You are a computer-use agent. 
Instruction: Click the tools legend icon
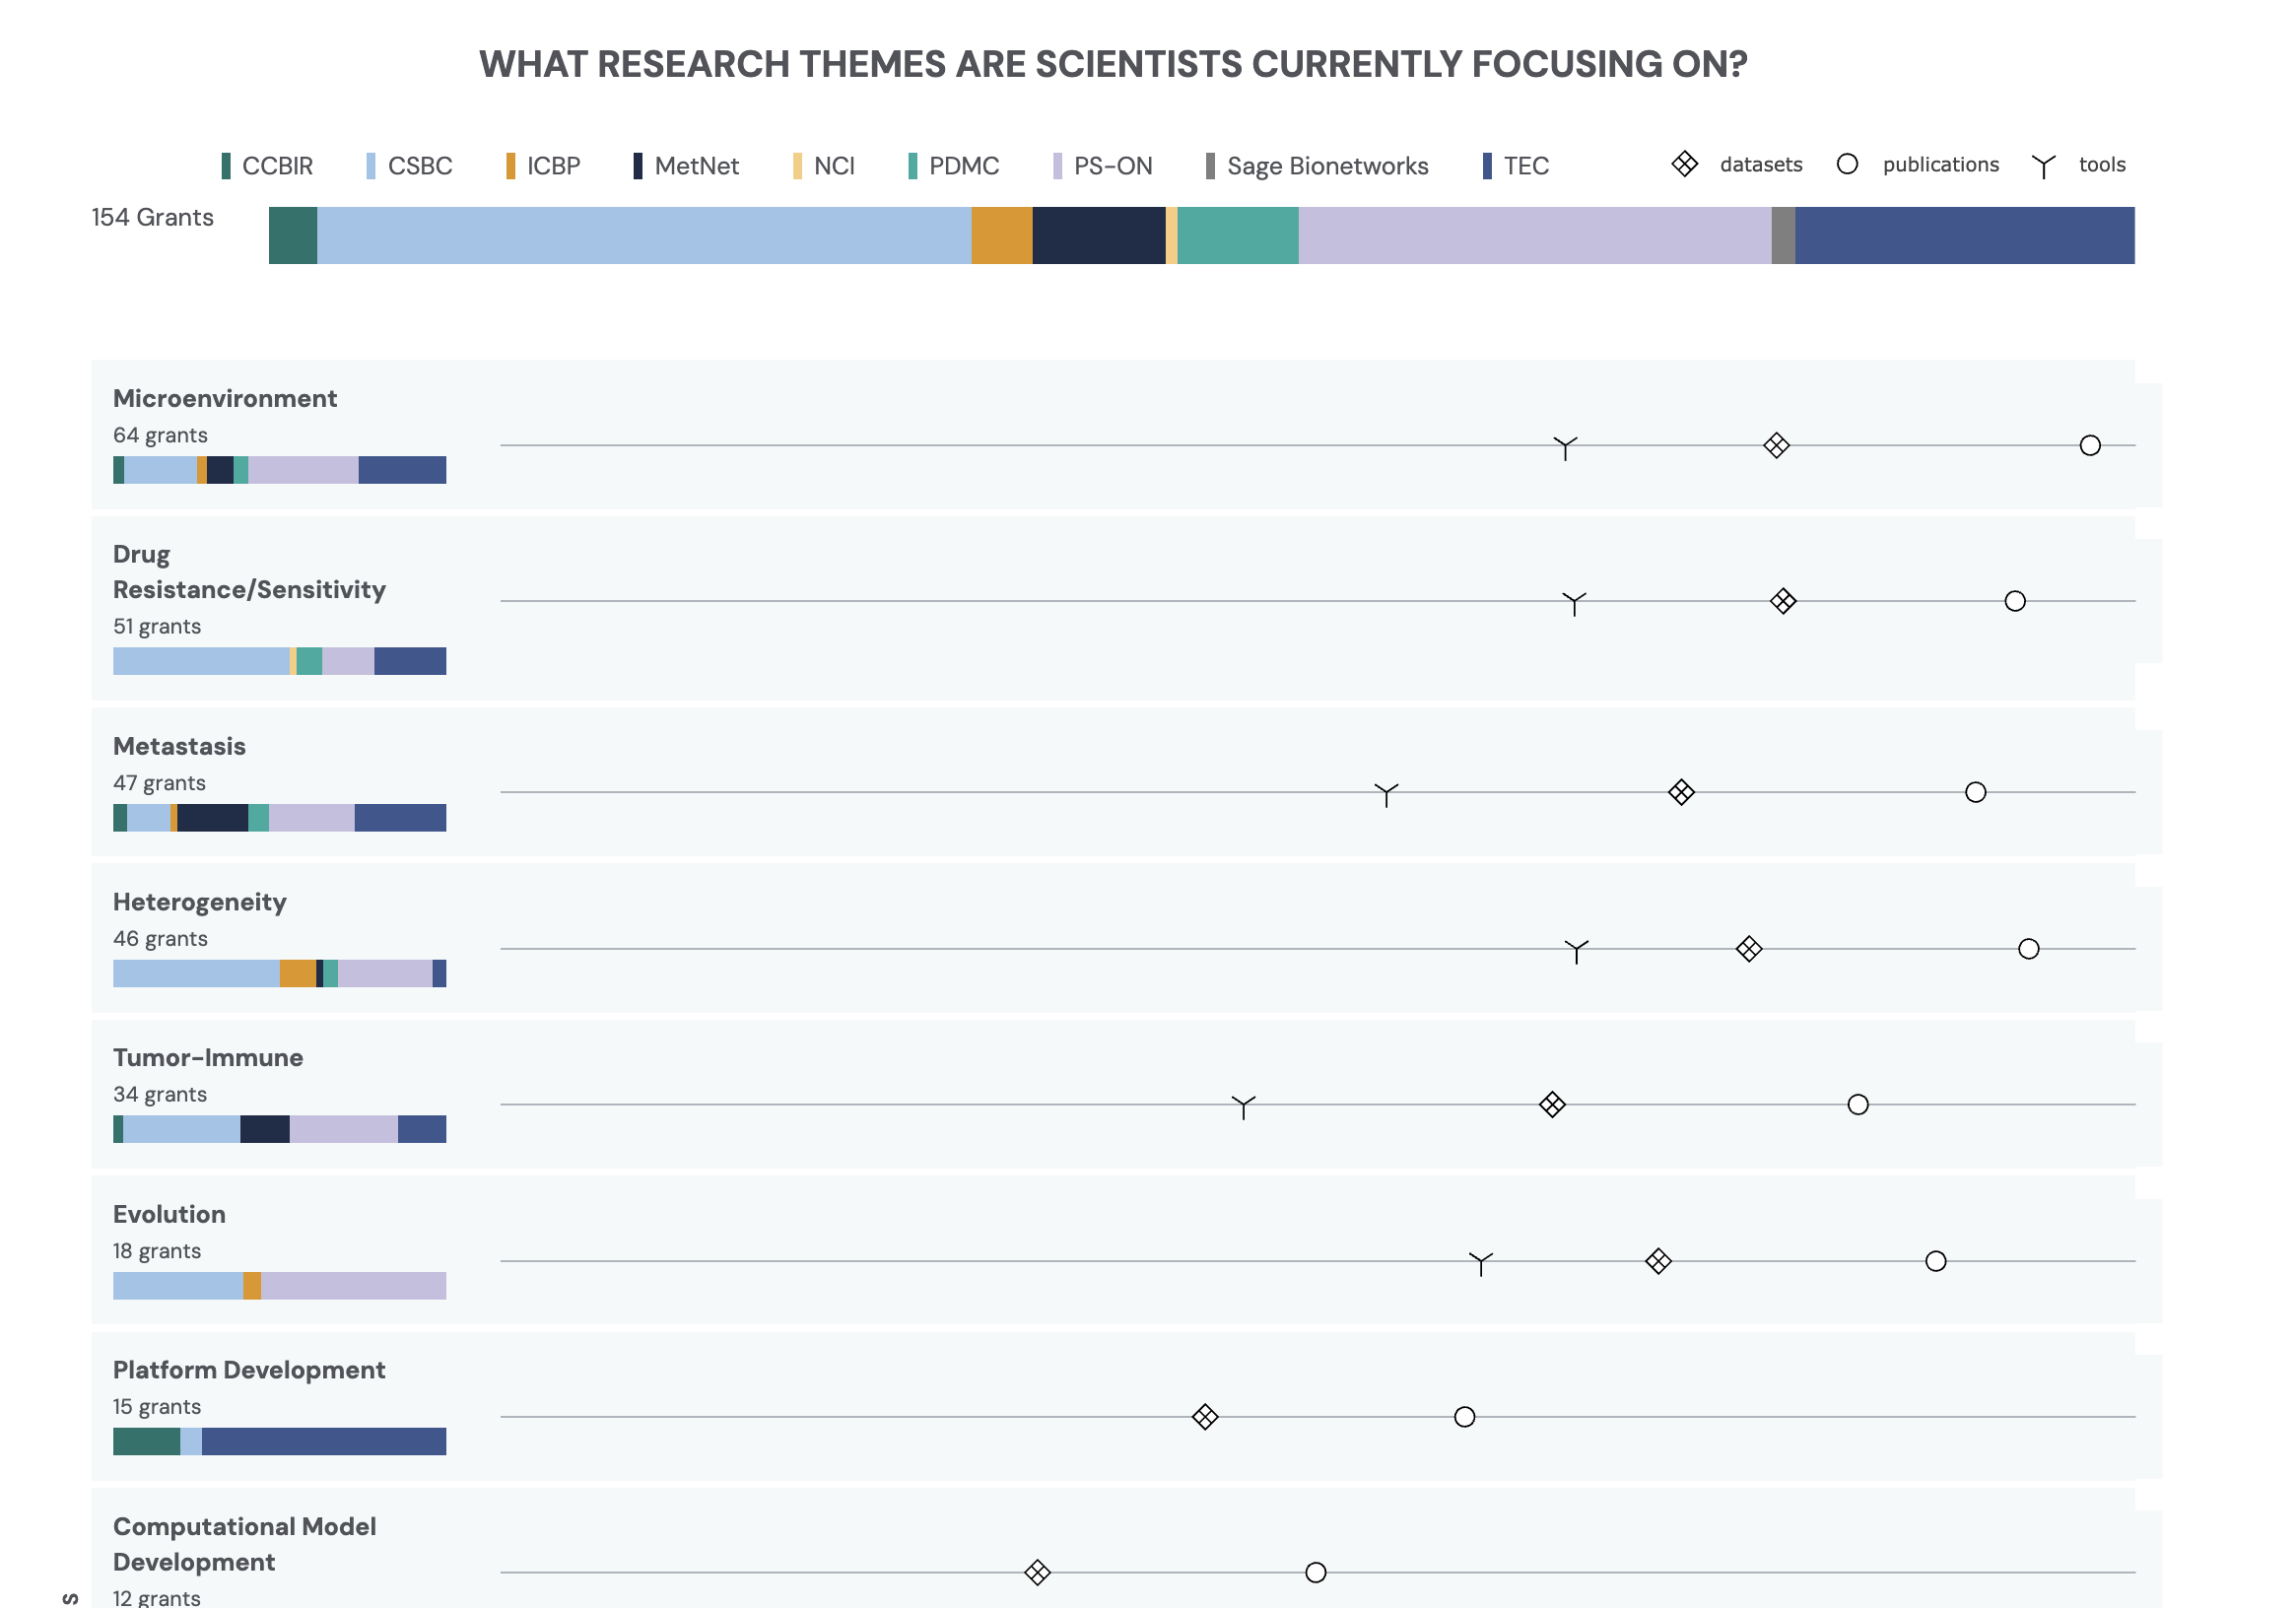pyautogui.click(x=2043, y=166)
